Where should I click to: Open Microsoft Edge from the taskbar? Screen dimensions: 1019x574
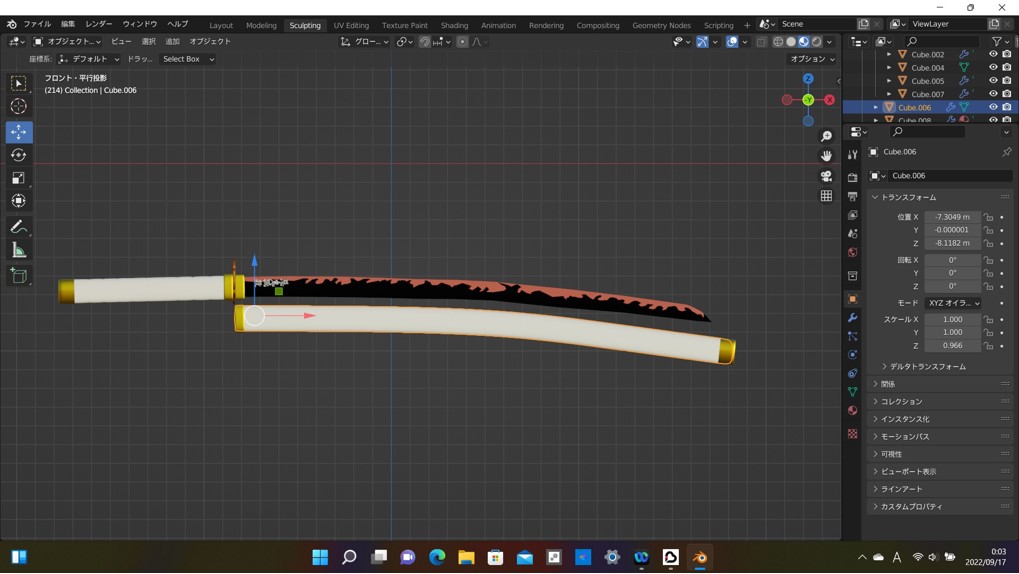point(437,557)
